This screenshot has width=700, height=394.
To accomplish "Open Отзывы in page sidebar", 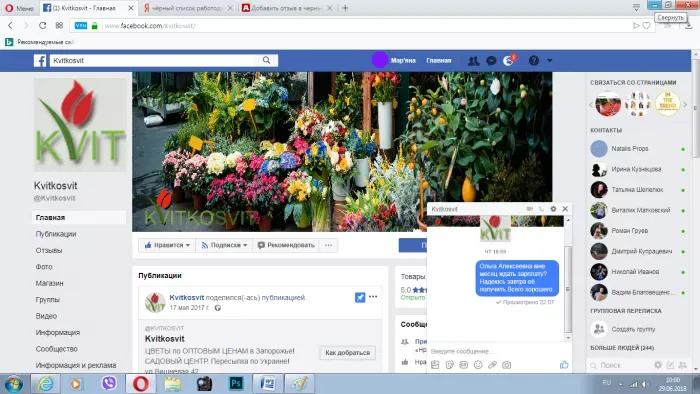I will point(49,250).
